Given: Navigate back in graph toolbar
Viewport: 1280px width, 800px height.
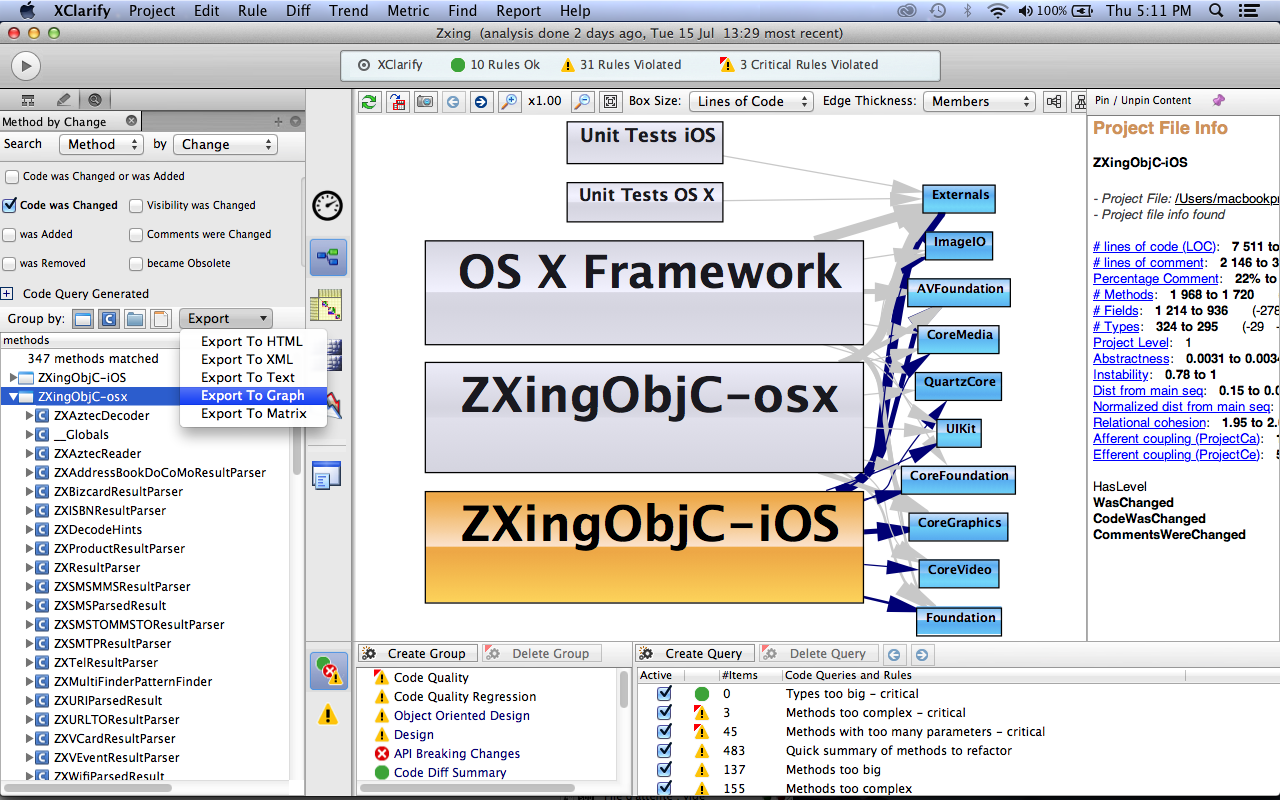Looking at the screenshot, I should (454, 101).
